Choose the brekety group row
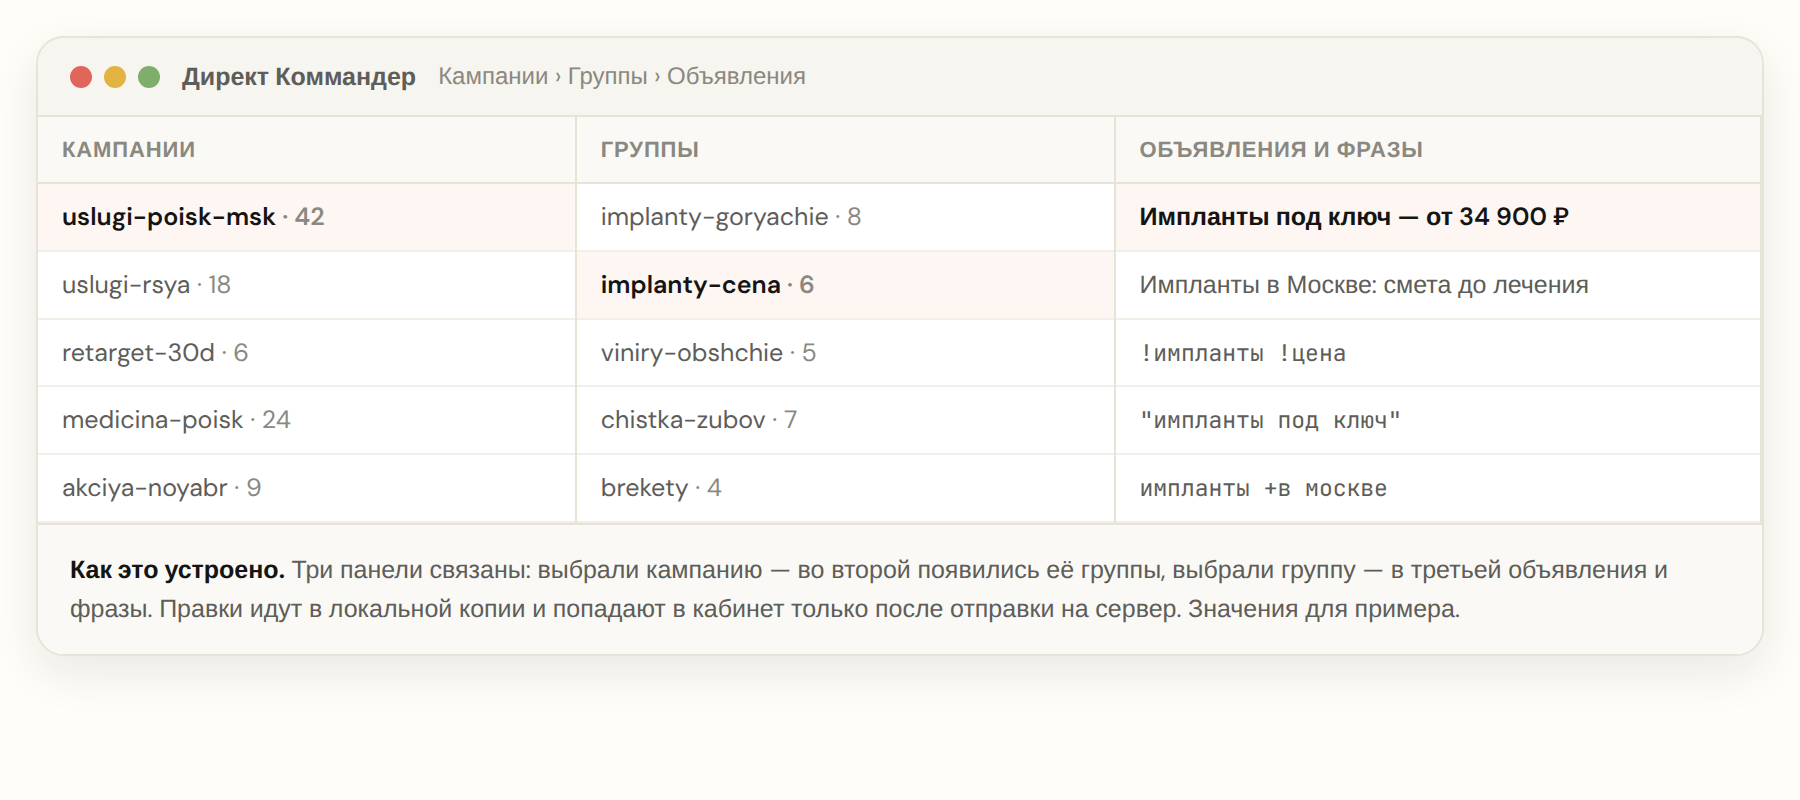 click(846, 488)
